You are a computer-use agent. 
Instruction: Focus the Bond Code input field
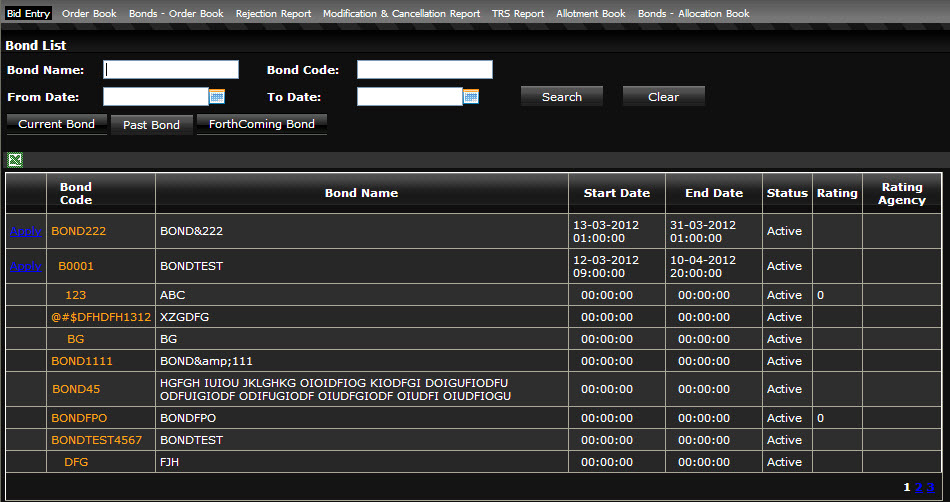(x=425, y=70)
